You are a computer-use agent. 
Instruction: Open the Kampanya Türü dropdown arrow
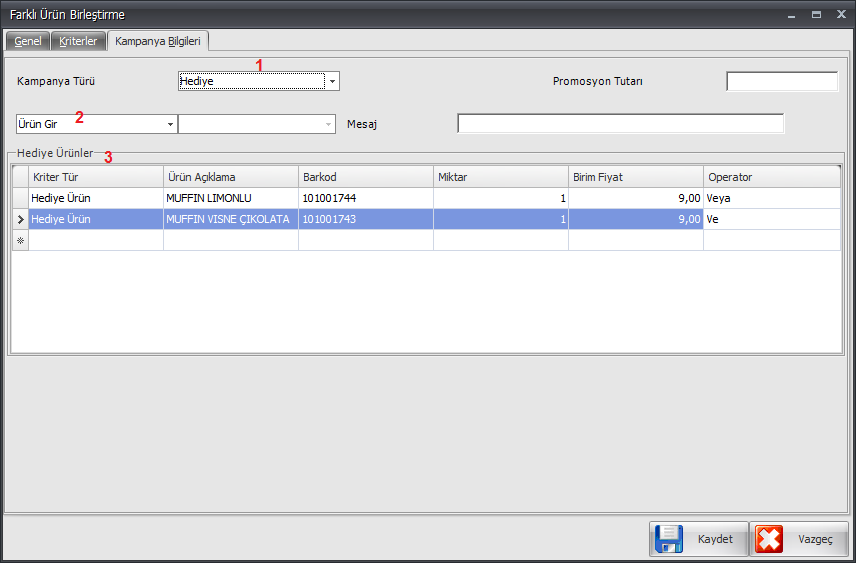pyautogui.click(x=332, y=82)
